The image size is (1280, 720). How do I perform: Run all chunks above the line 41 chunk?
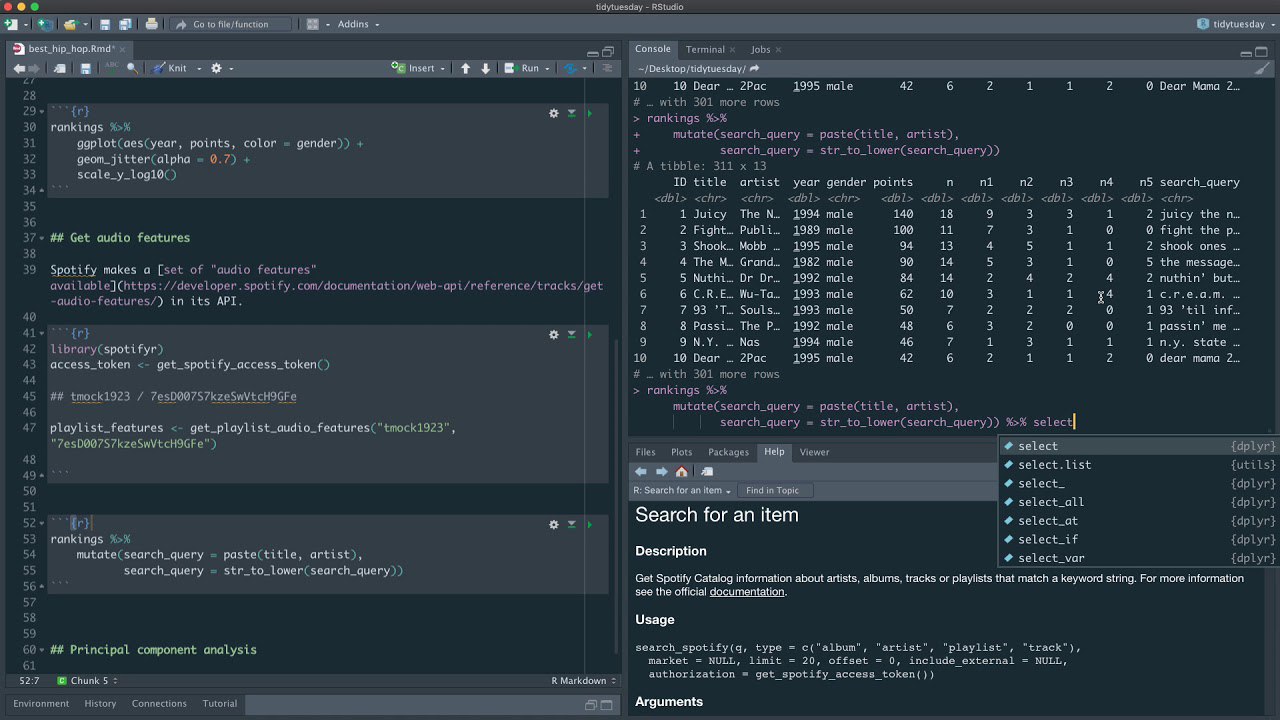pos(571,334)
